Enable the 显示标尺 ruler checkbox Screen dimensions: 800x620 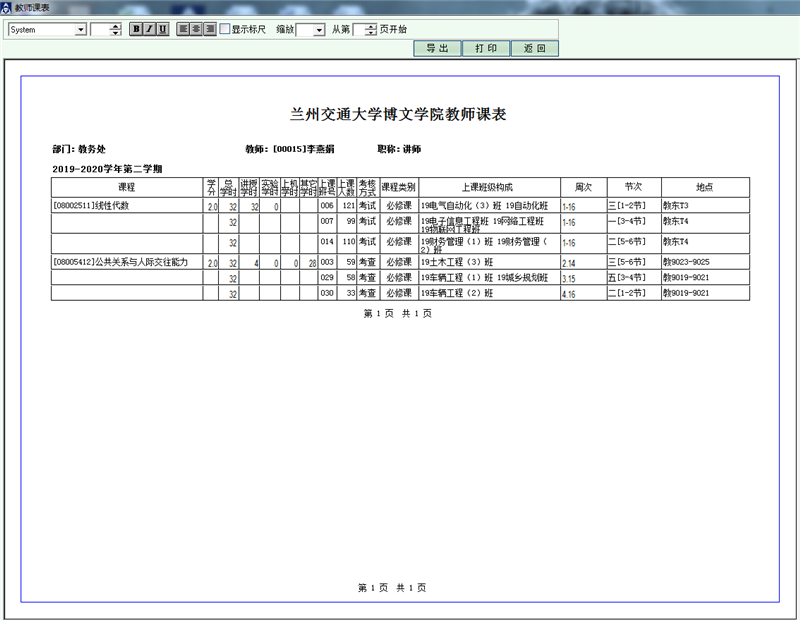point(225,29)
